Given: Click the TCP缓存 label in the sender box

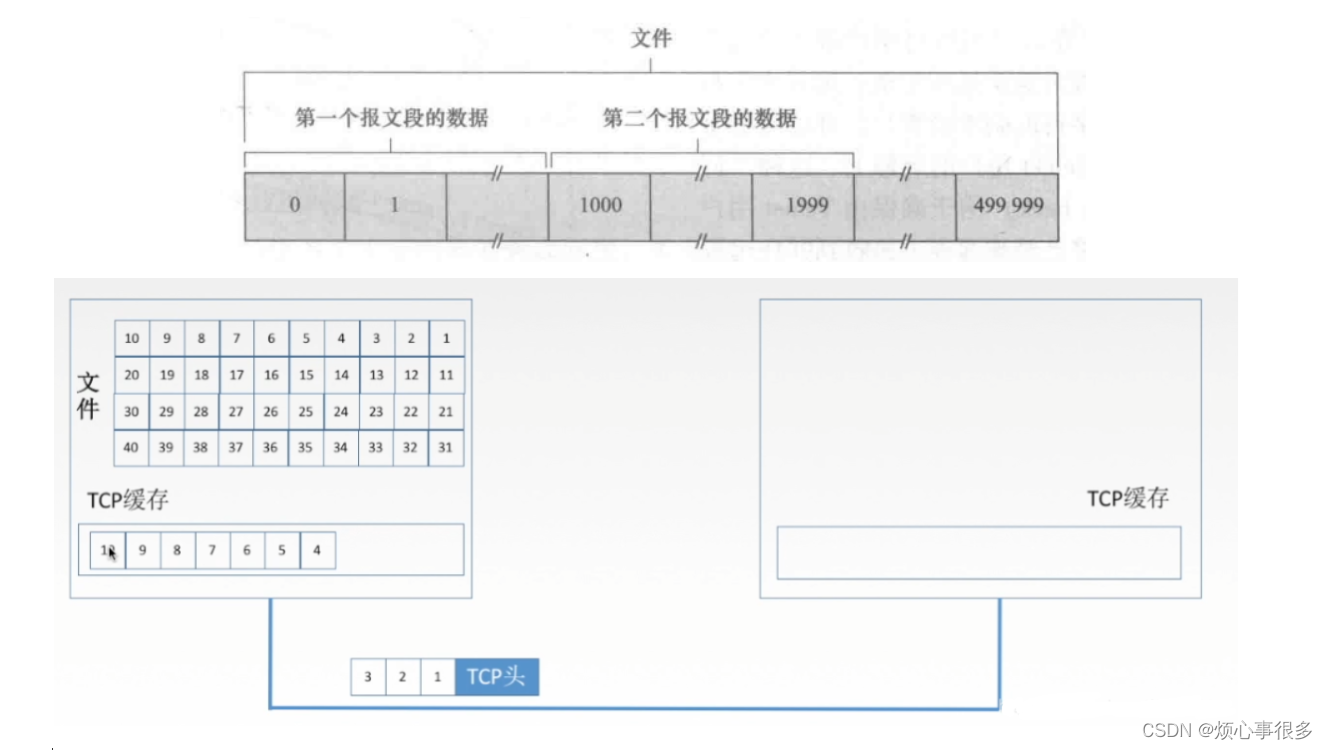Looking at the screenshot, I should (x=128, y=500).
